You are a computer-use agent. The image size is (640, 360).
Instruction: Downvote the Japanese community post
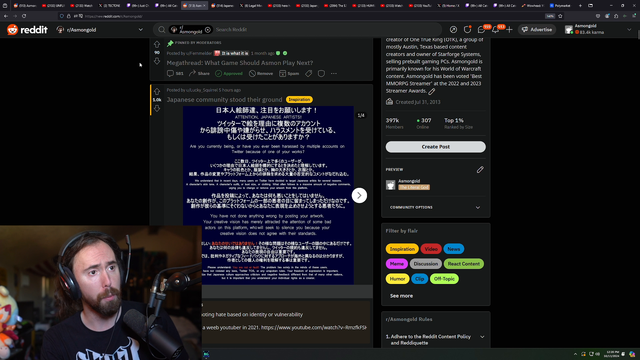157,109
